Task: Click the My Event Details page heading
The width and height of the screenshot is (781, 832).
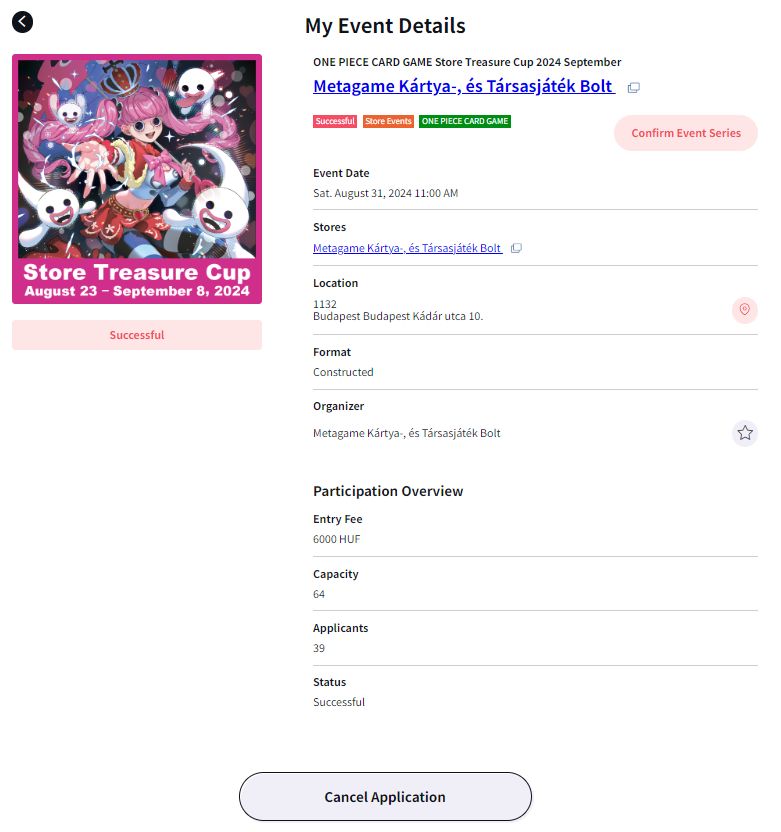Action: [x=385, y=26]
